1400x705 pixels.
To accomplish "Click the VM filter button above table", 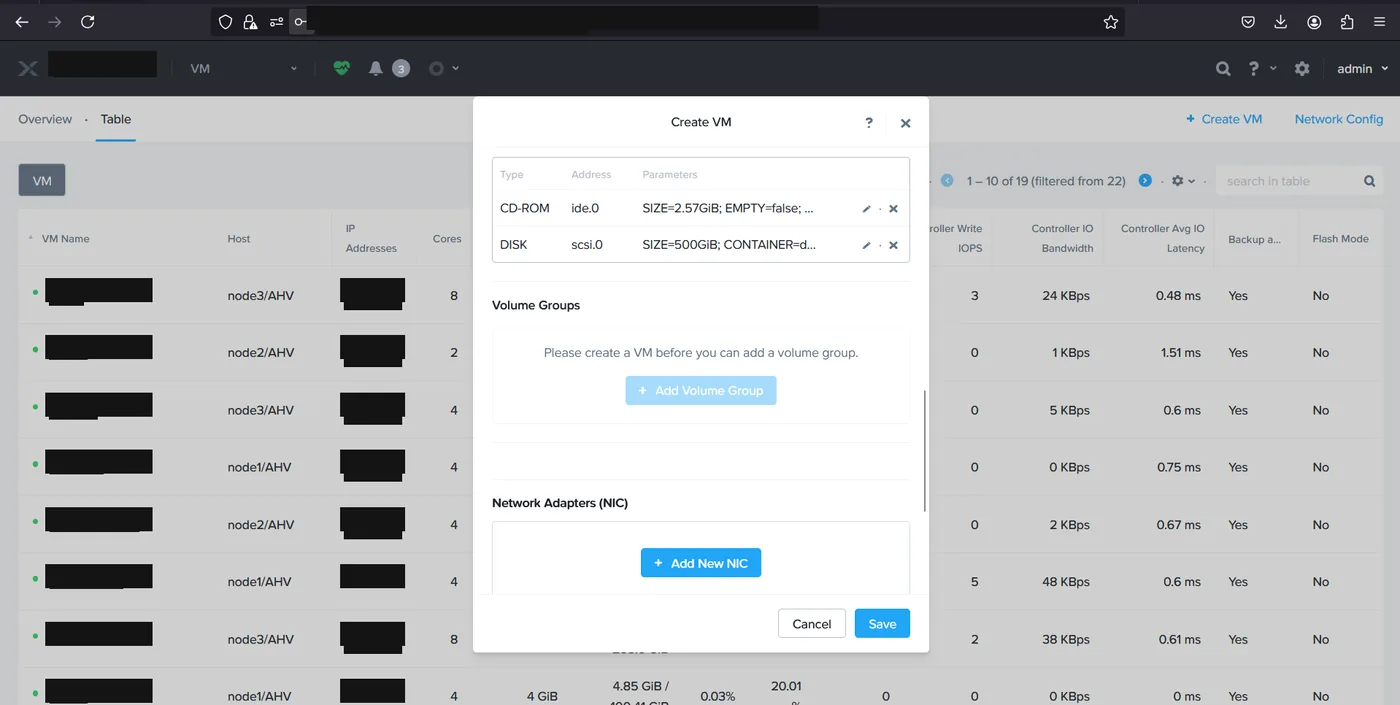I will 42,181.
